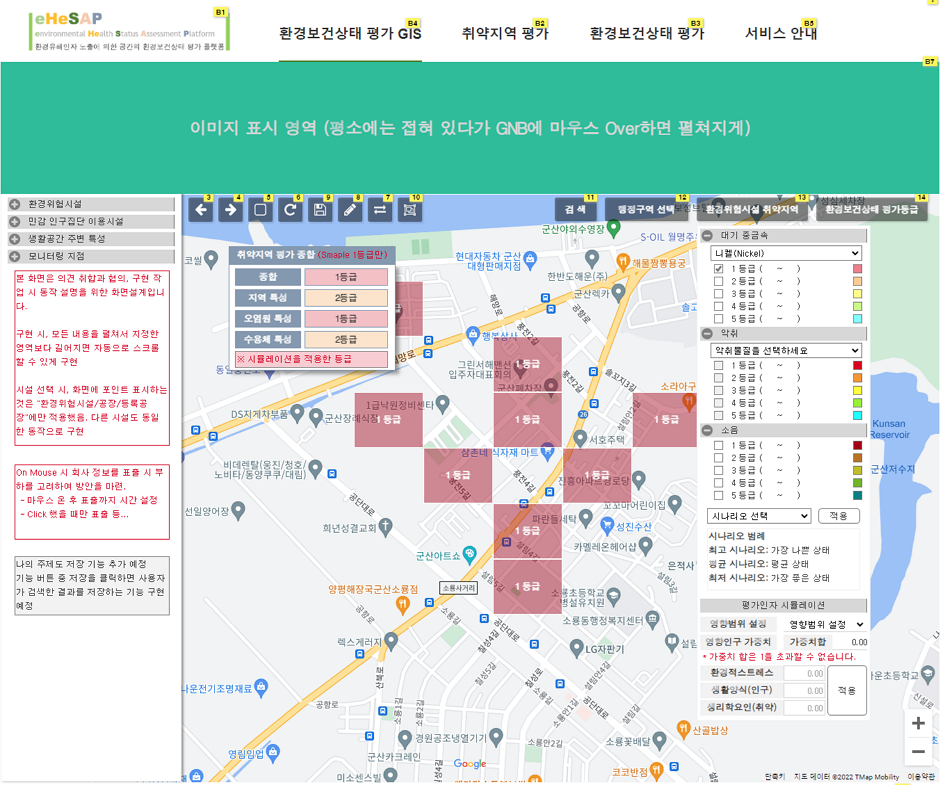The height and width of the screenshot is (787, 942).
Task: Check 3등급 under 대기 중금속
Action: click(x=718, y=294)
